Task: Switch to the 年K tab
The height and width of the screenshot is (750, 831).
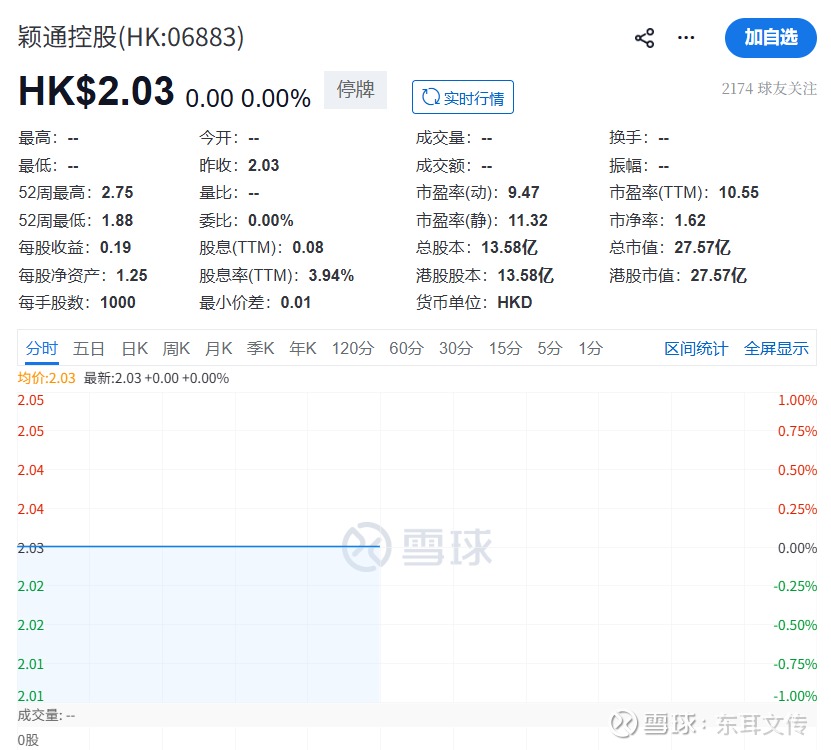Action: (303, 348)
